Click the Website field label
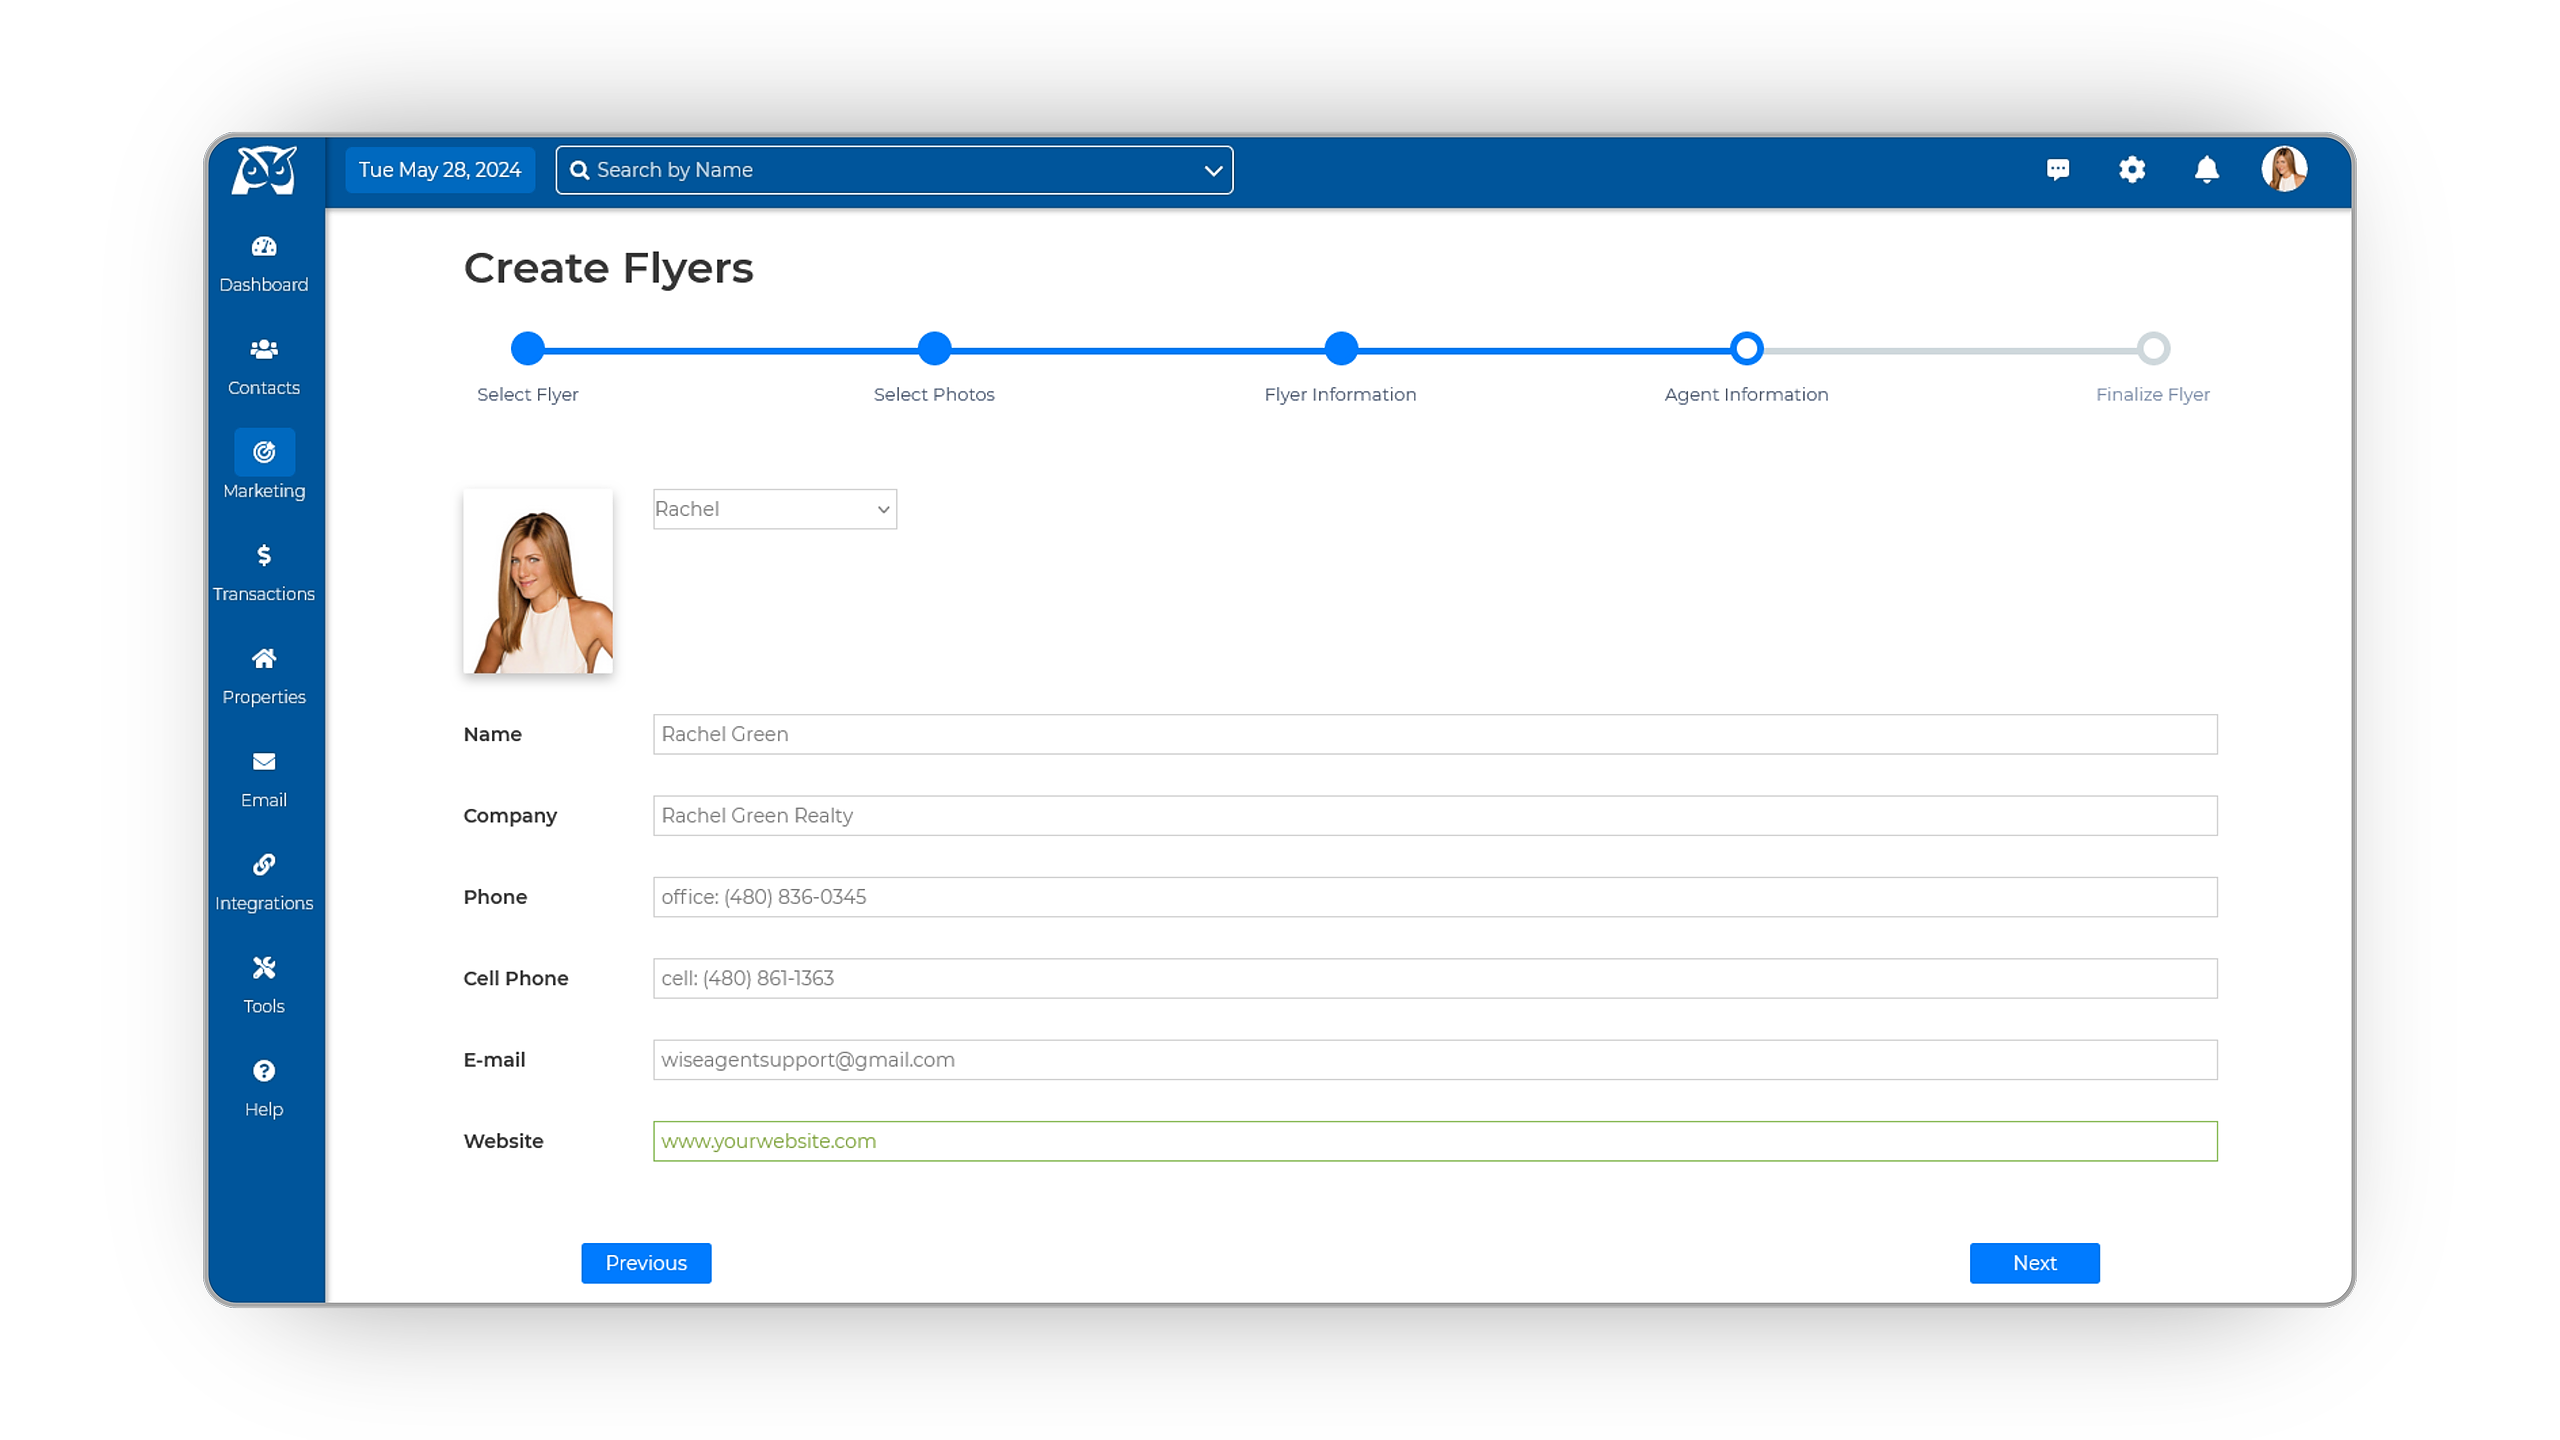Viewport: 2560px width, 1440px height. click(x=503, y=1141)
